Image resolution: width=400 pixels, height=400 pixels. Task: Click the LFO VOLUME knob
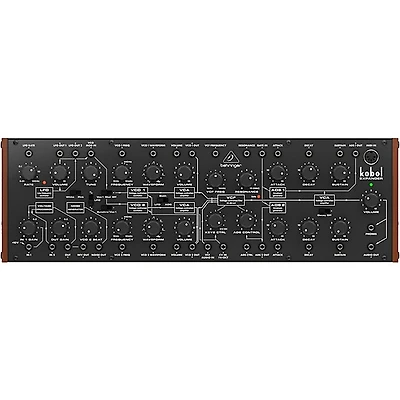tap(59, 172)
